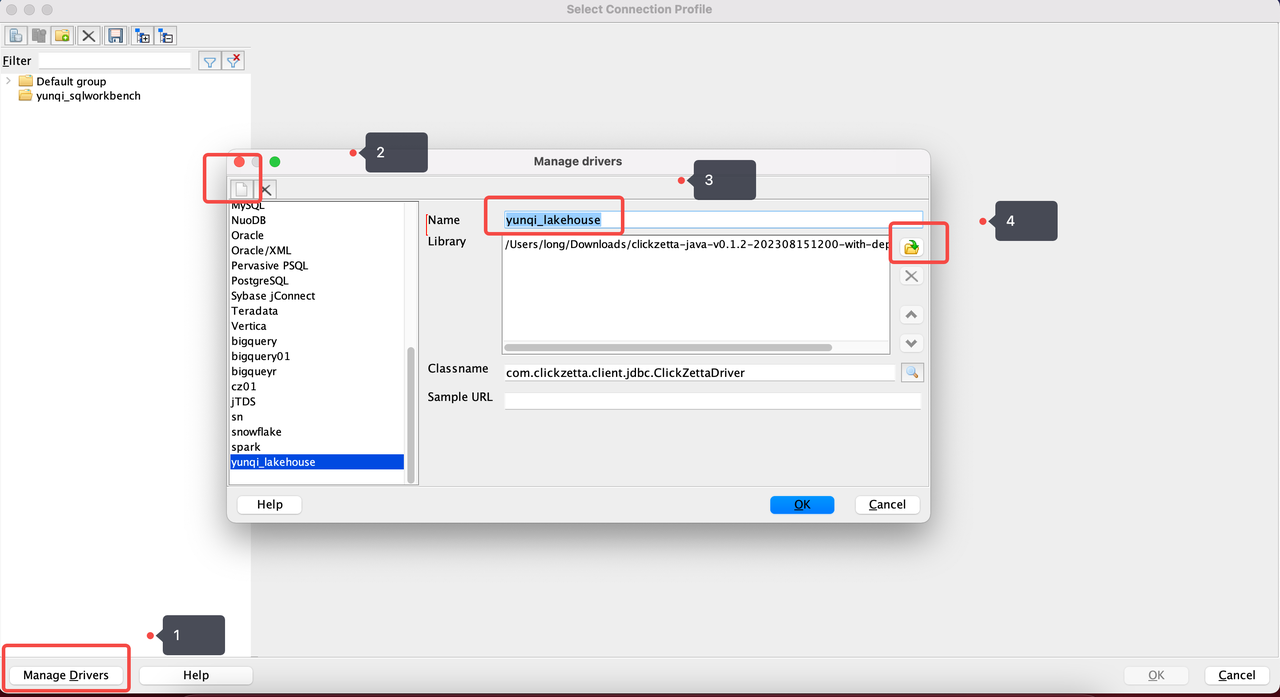1280x697 pixels.
Task: Move library entry up with arrow button
Action: pyautogui.click(x=911, y=315)
